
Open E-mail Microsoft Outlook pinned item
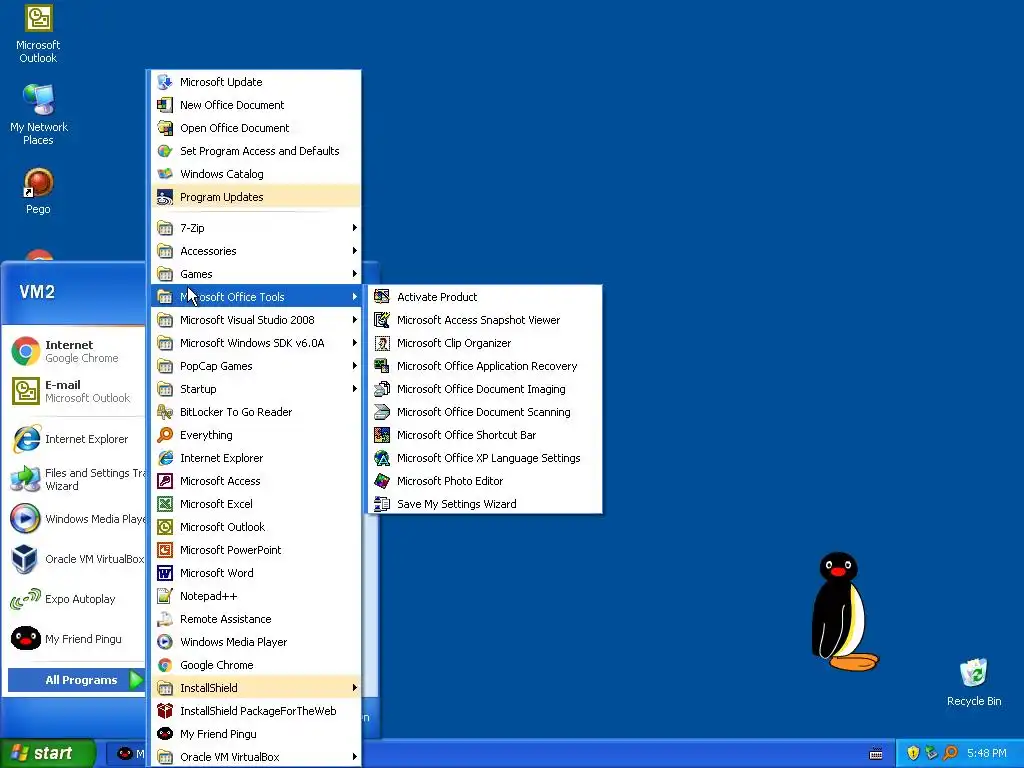(x=76, y=391)
